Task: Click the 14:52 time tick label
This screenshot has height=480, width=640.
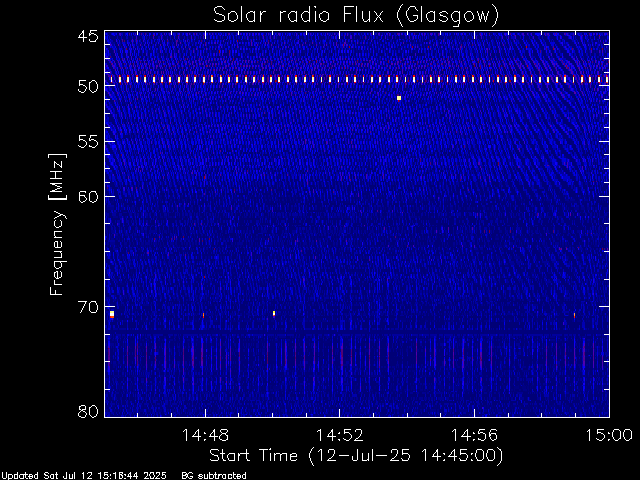Action: point(340,435)
